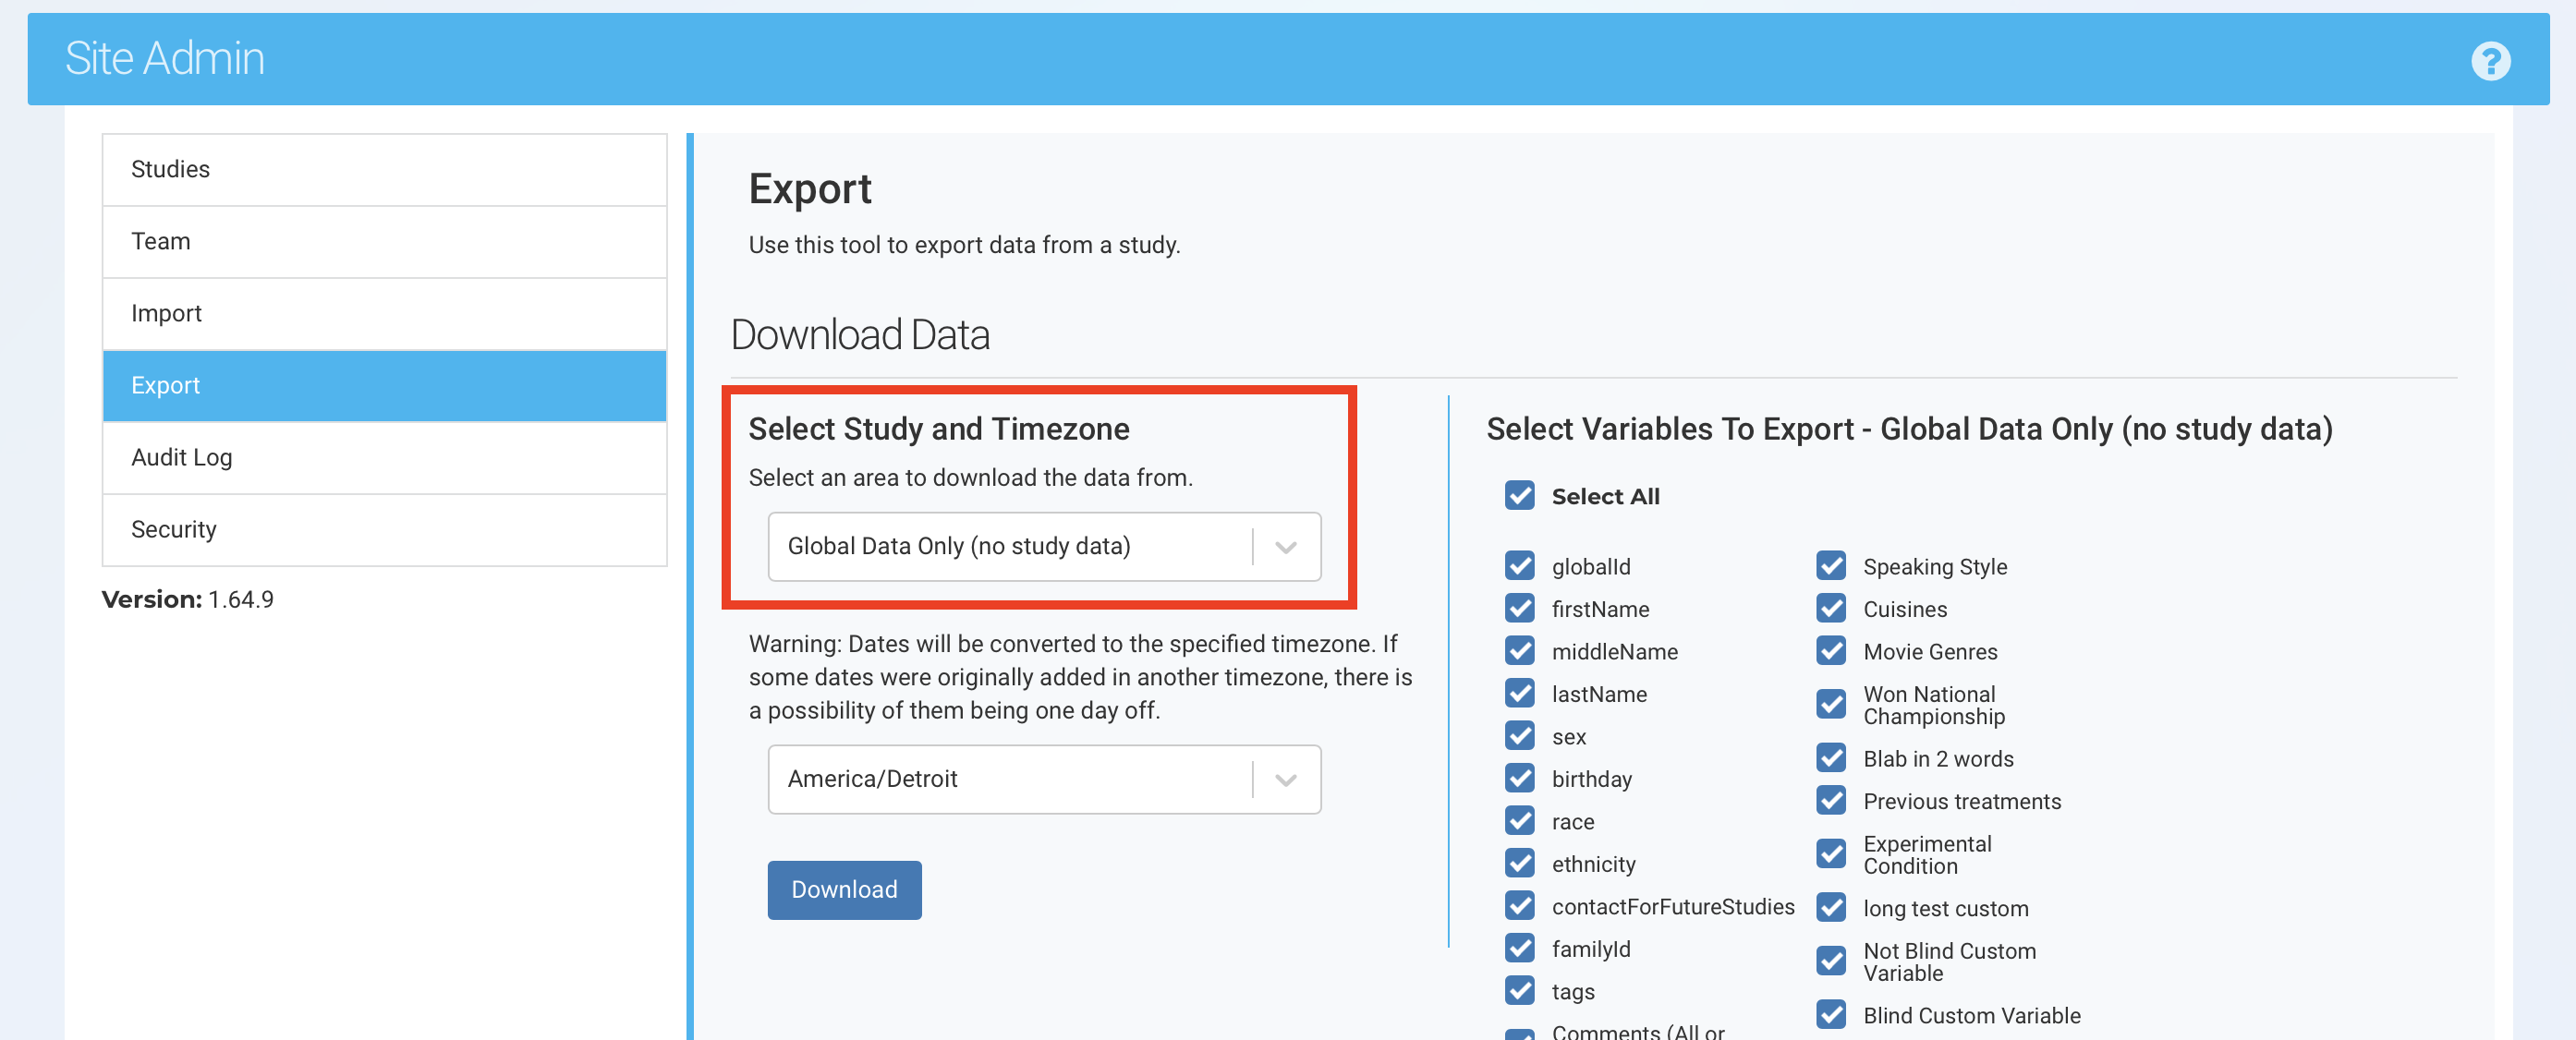Toggle Won National Championship checkbox
Viewport: 2576px width, 1040px height.
click(x=1830, y=704)
